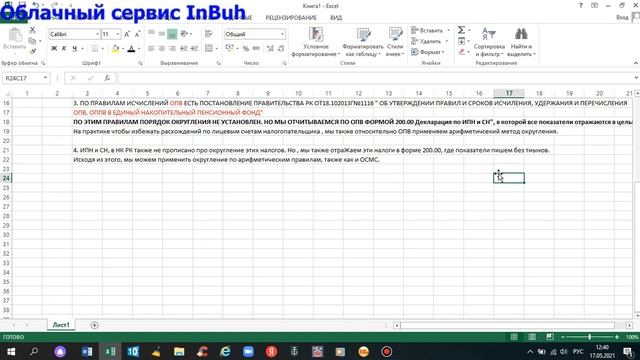This screenshot has width=640, height=360.
Task: Open Word from the taskbar
Action: [x=87, y=351]
